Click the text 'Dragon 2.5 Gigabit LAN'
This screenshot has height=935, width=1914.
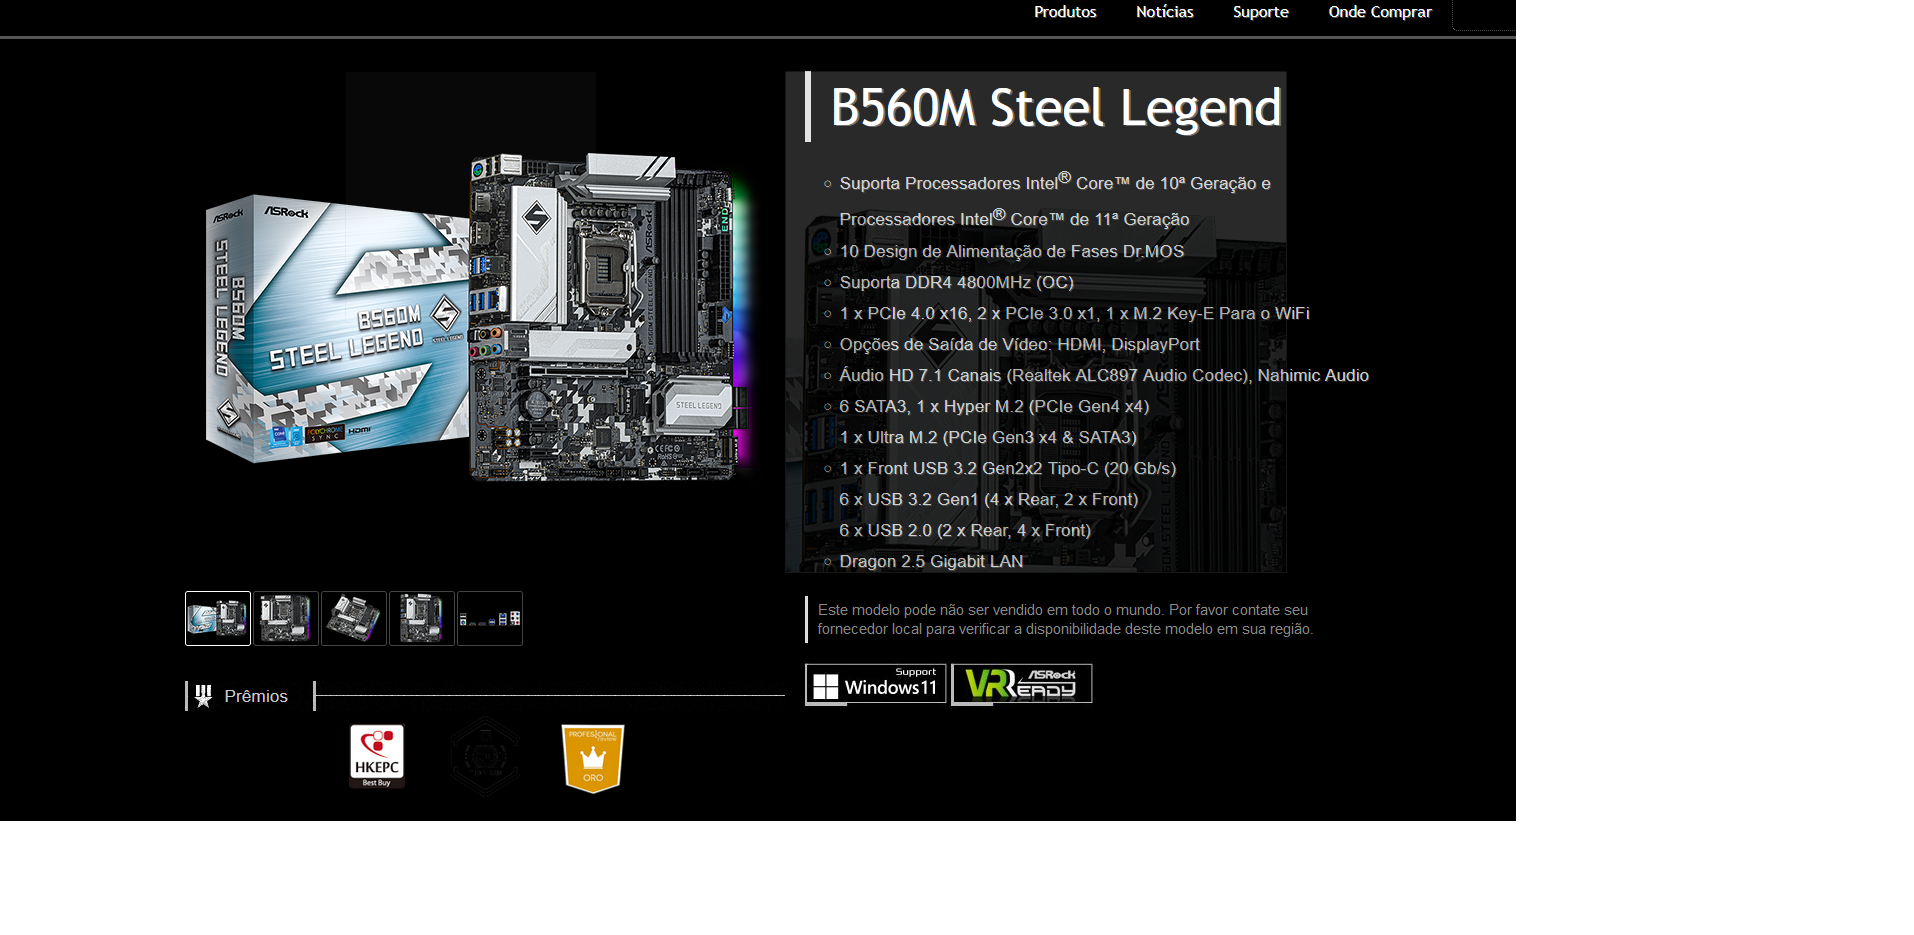click(931, 561)
